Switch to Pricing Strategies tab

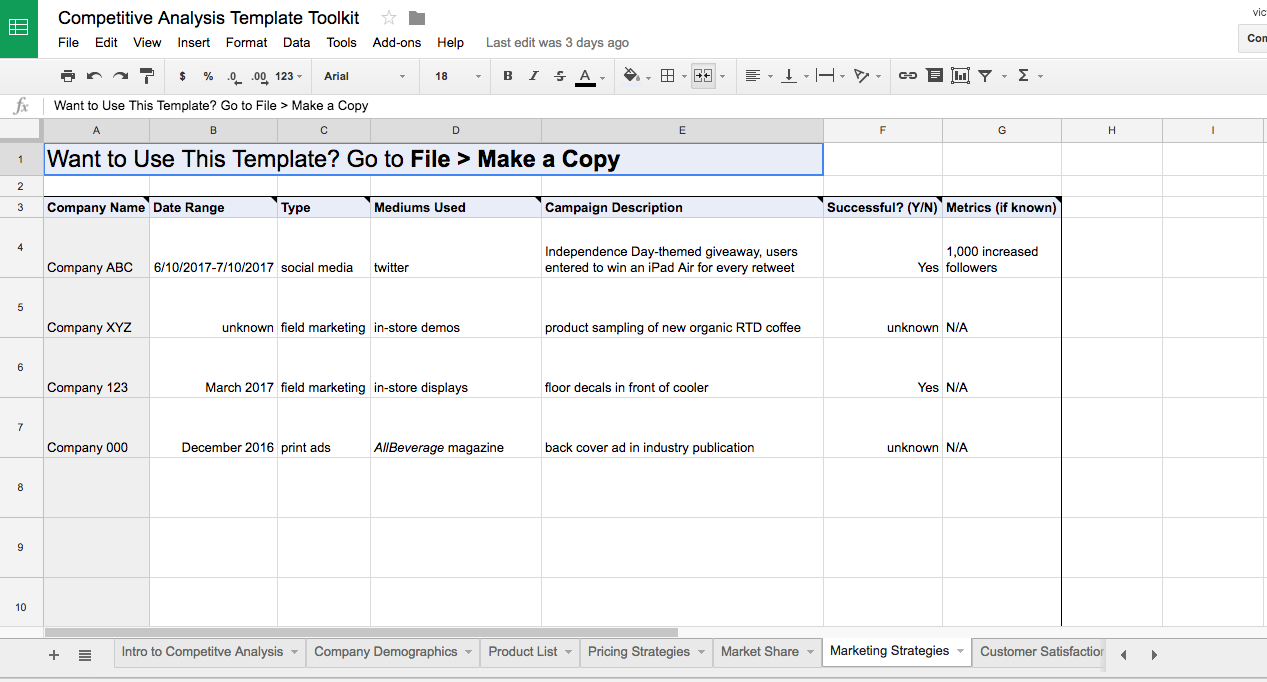639,651
